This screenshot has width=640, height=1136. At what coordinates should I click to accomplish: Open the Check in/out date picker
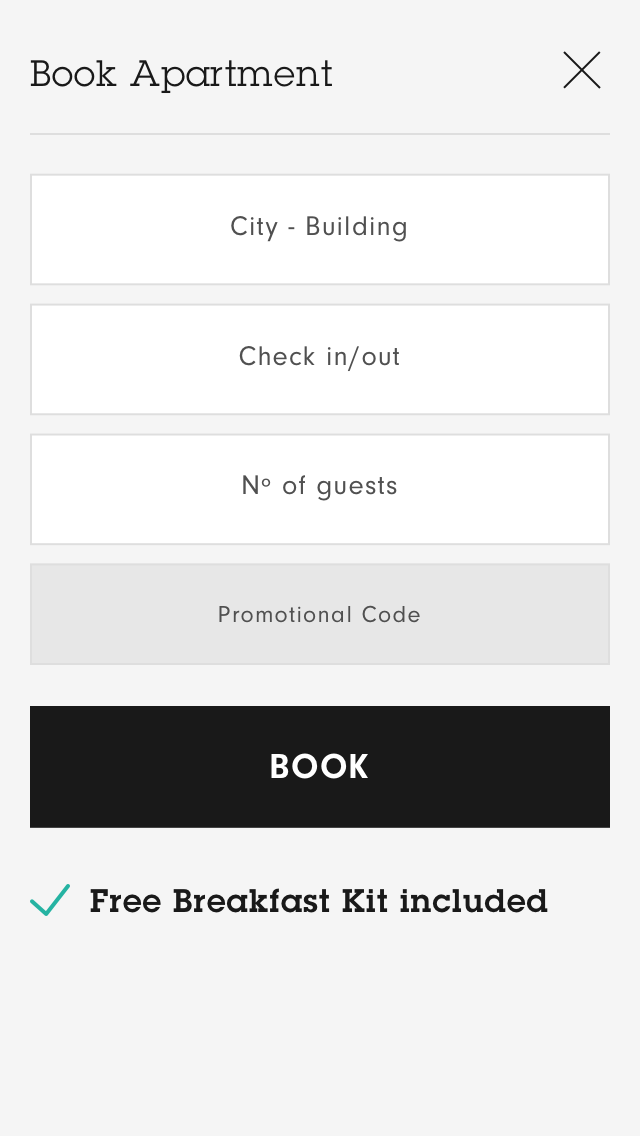320,359
